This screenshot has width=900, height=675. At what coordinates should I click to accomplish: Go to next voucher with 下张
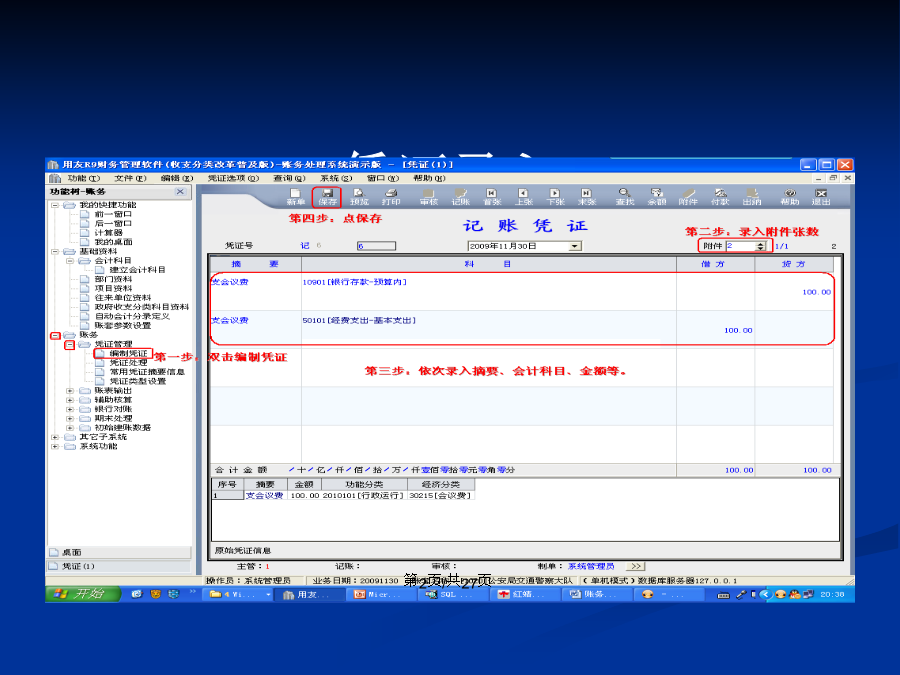(x=555, y=197)
